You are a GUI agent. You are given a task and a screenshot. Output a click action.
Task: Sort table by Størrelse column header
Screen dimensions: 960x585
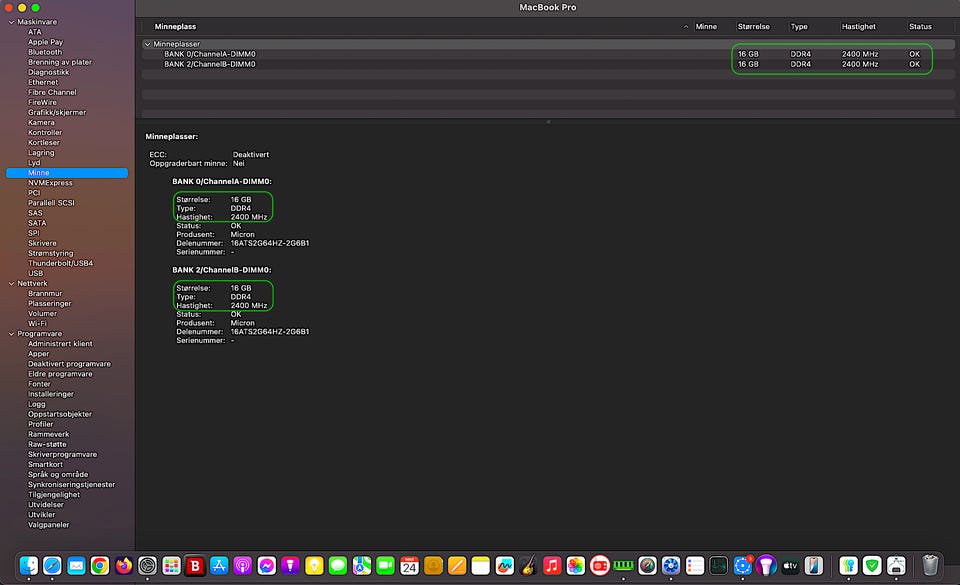coord(753,26)
